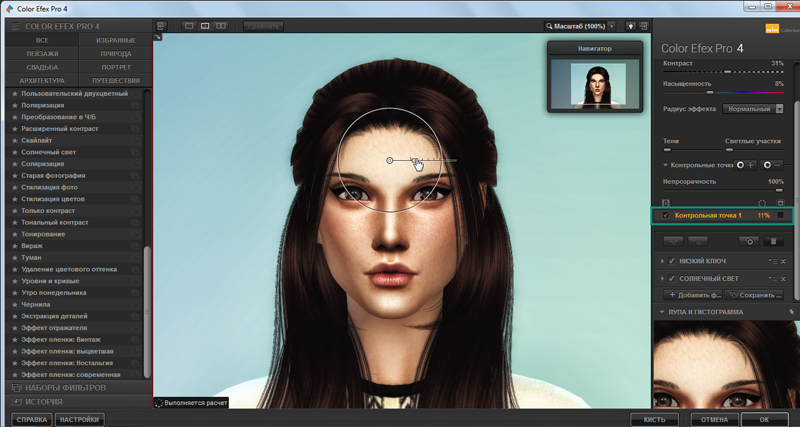Toggle the СОЛНЕЧНЫЙ СВЕТ filter checkbox
The width and height of the screenshot is (800, 427).
coord(671,279)
